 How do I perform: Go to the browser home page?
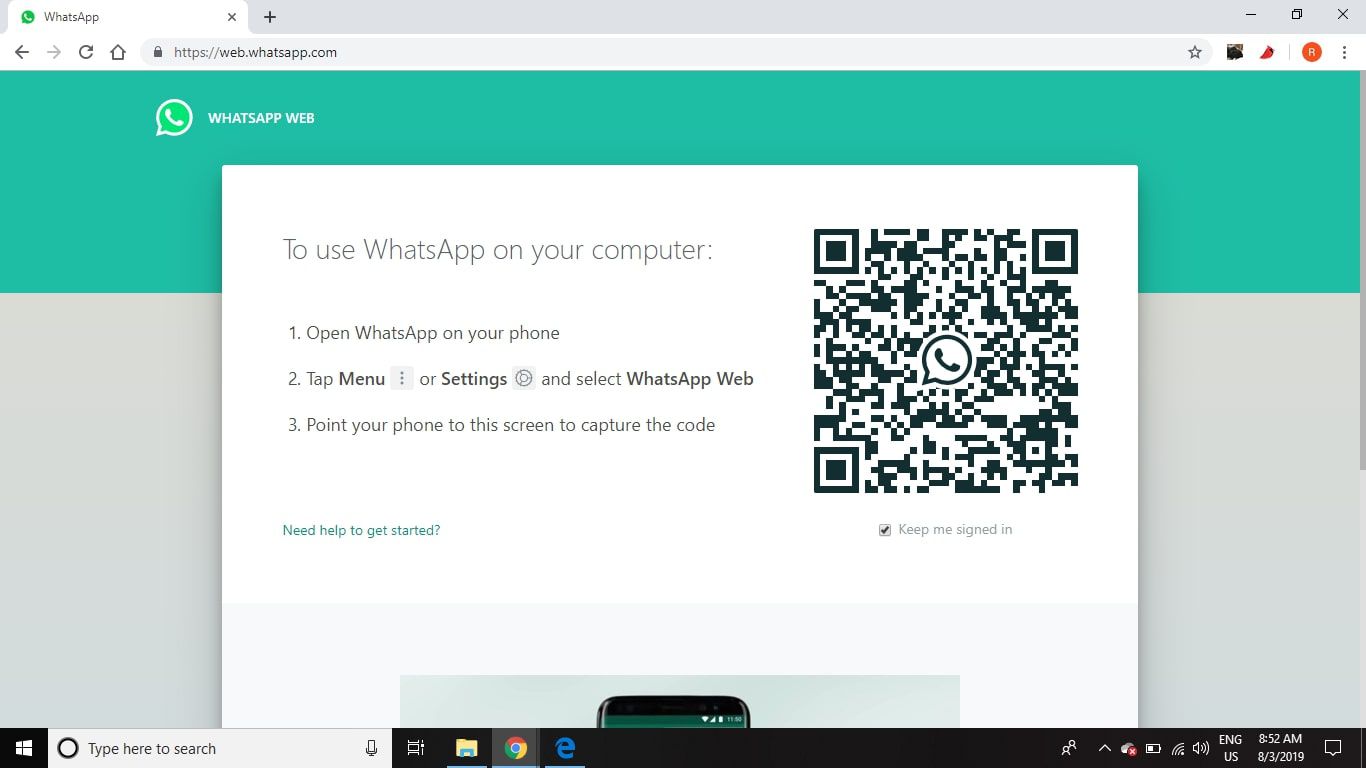click(118, 52)
